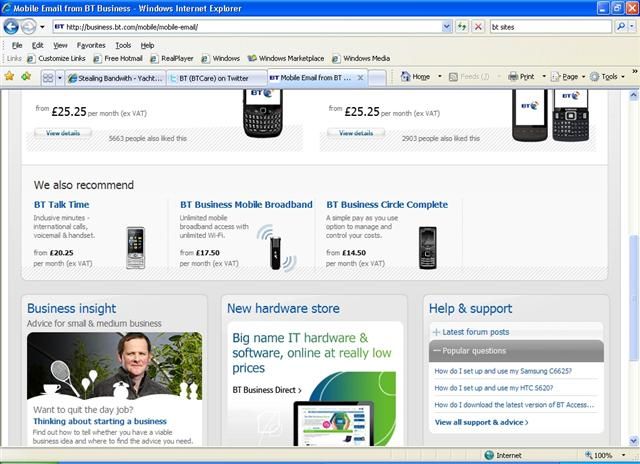Open Windows Marketplace links-bar shortcut
This screenshot has width=640, height=464.
click(x=286, y=58)
